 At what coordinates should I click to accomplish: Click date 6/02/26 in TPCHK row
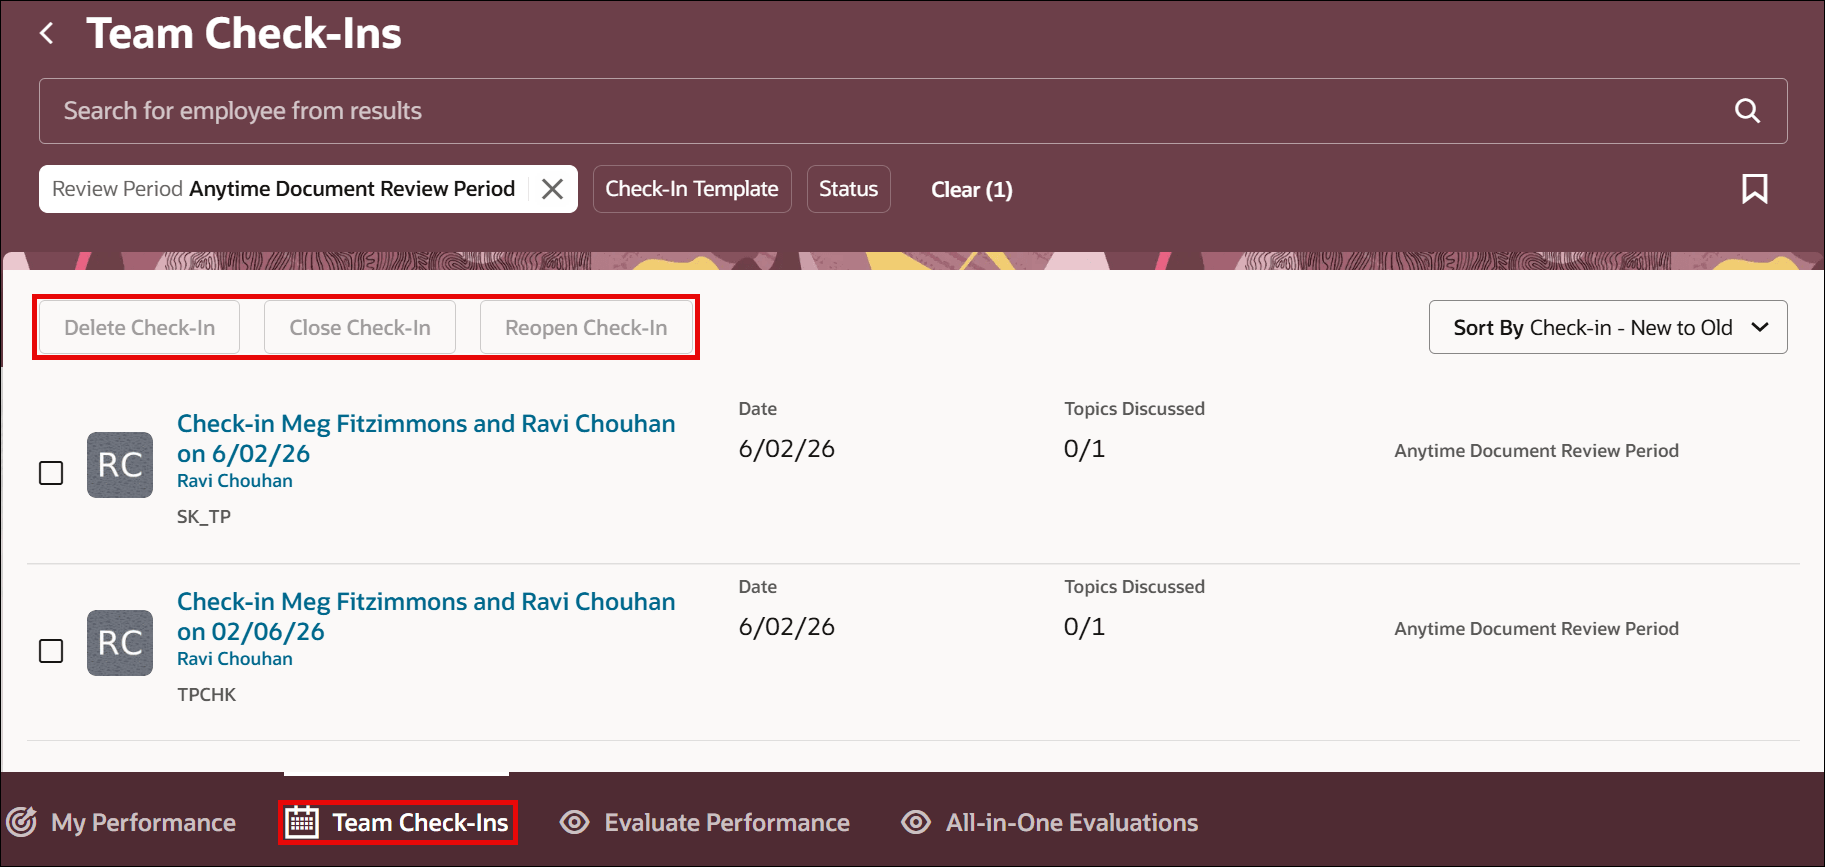pyautogui.click(x=786, y=627)
